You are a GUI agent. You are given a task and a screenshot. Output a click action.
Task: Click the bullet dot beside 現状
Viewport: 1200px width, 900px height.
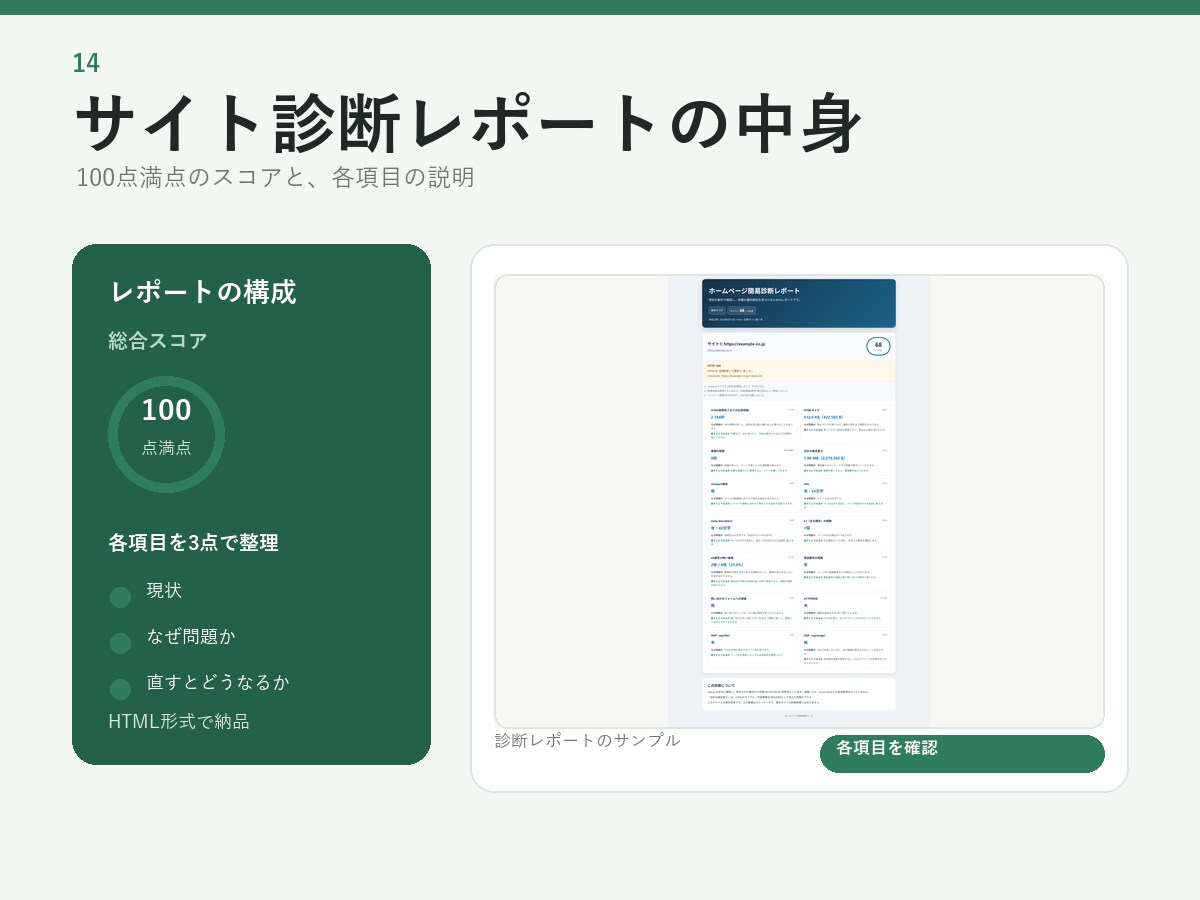(x=120, y=597)
